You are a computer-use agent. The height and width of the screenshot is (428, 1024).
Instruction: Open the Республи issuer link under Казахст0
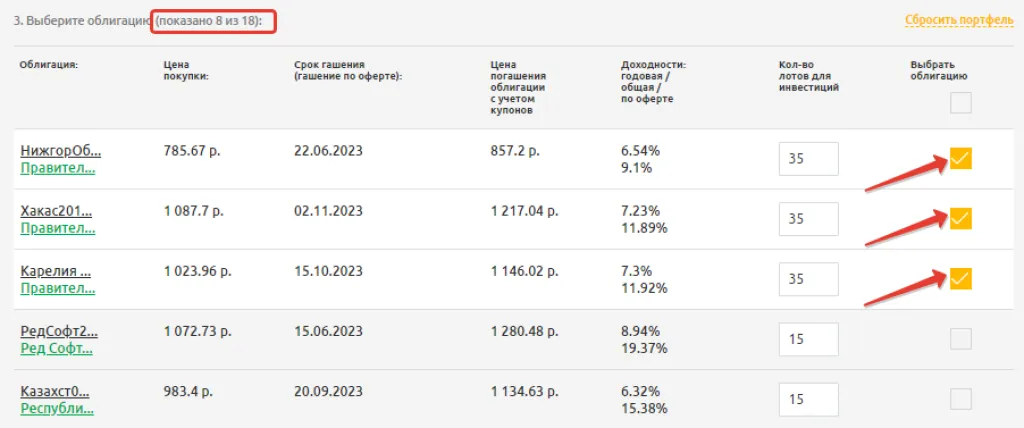coord(57,408)
